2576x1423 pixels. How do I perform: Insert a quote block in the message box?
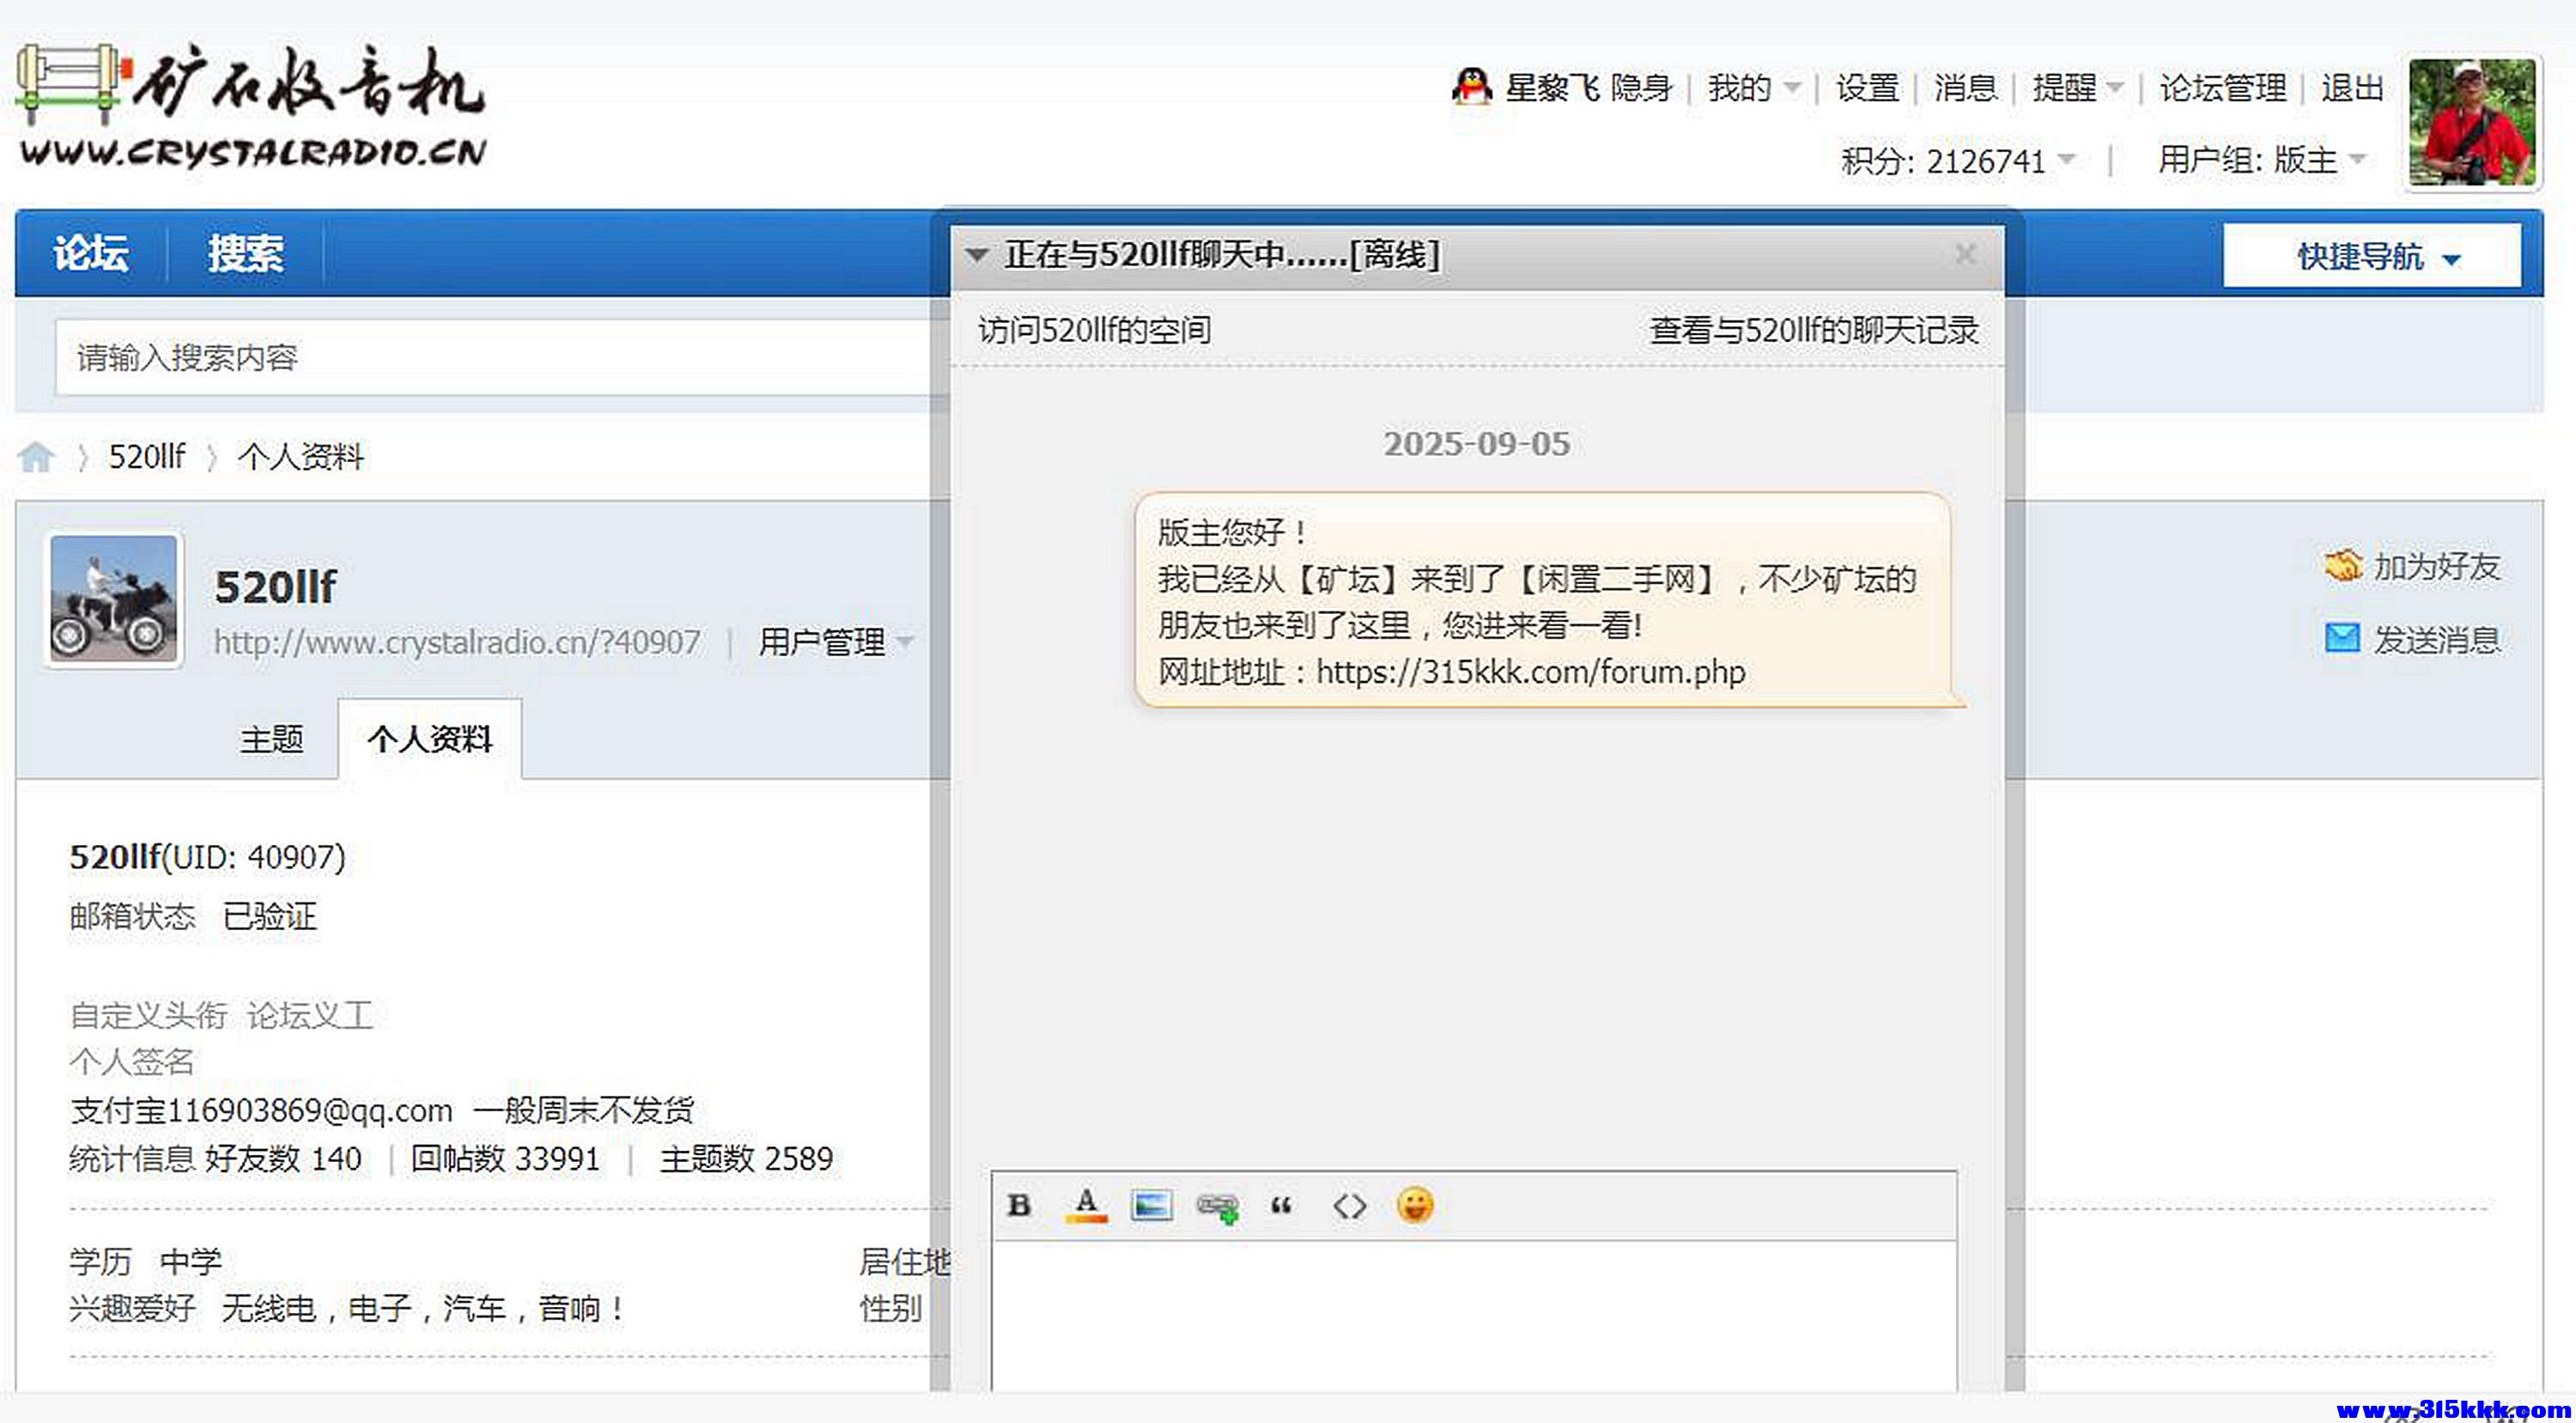click(1283, 1205)
